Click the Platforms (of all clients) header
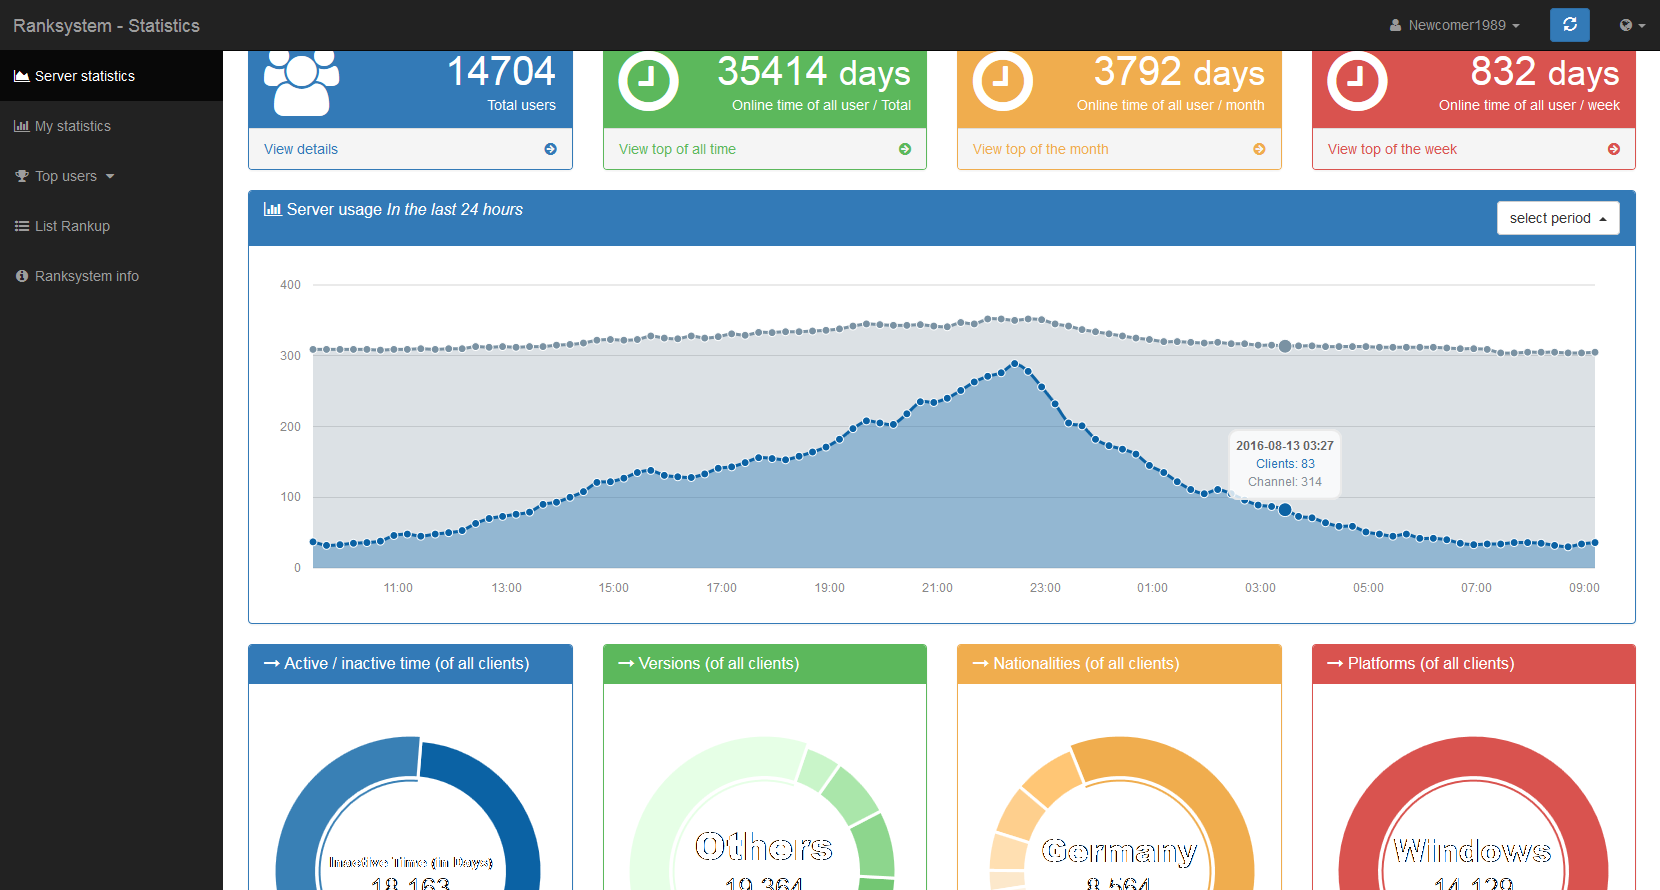The height and width of the screenshot is (890, 1660). pyautogui.click(x=1474, y=664)
